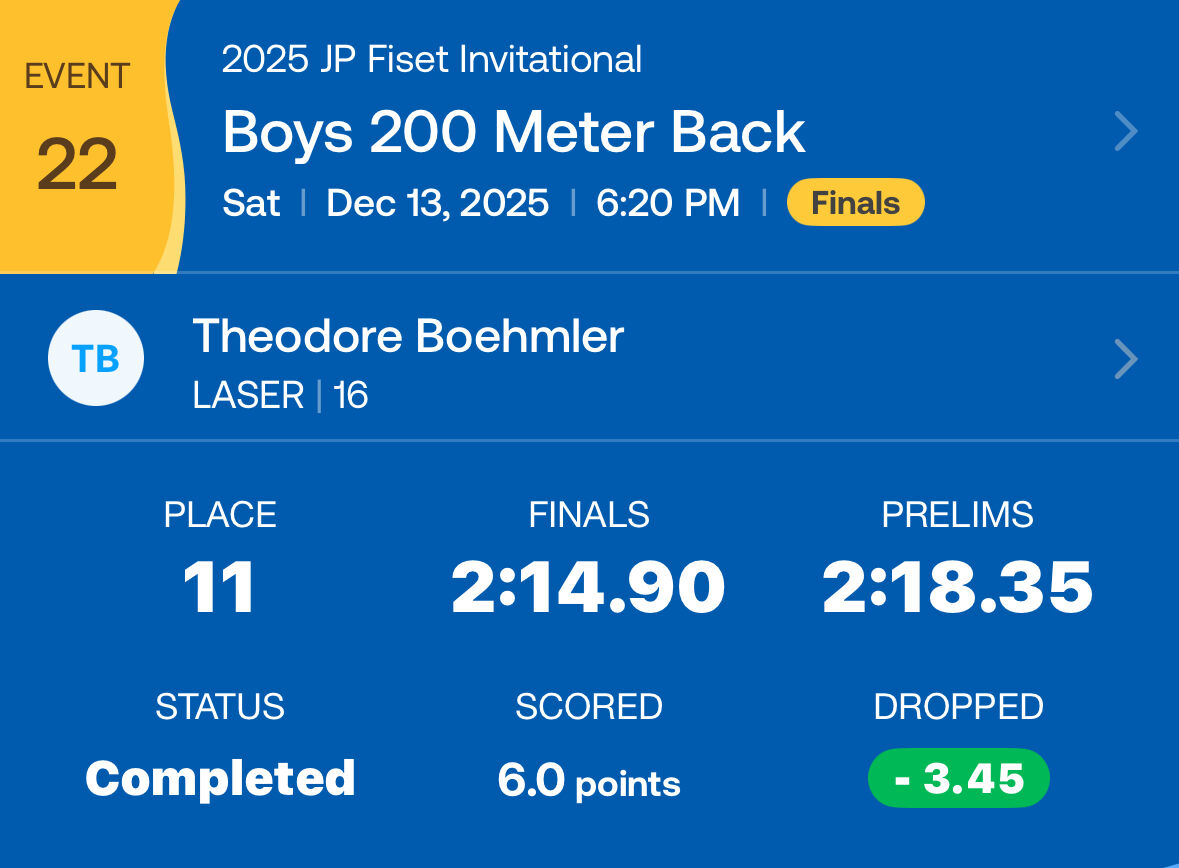Click the place value 11
The height and width of the screenshot is (868, 1179).
click(220, 588)
